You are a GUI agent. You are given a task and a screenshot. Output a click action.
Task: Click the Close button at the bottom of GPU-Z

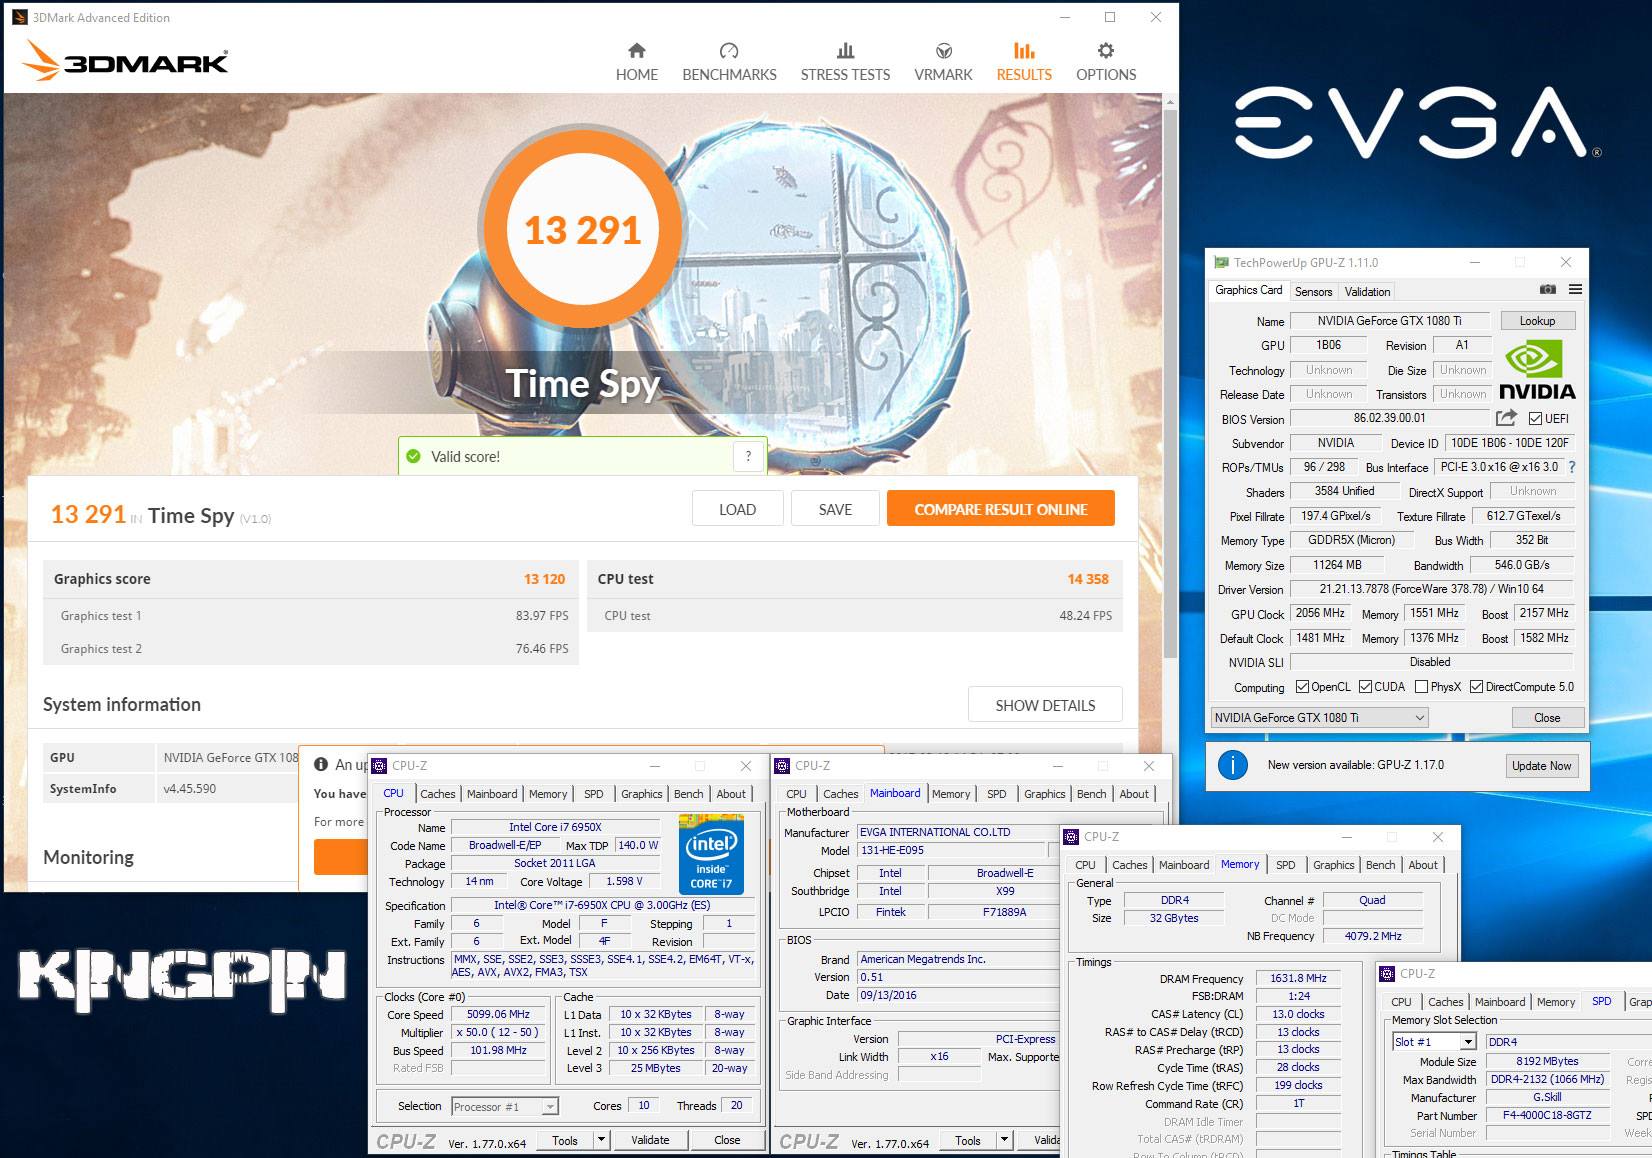1547,718
